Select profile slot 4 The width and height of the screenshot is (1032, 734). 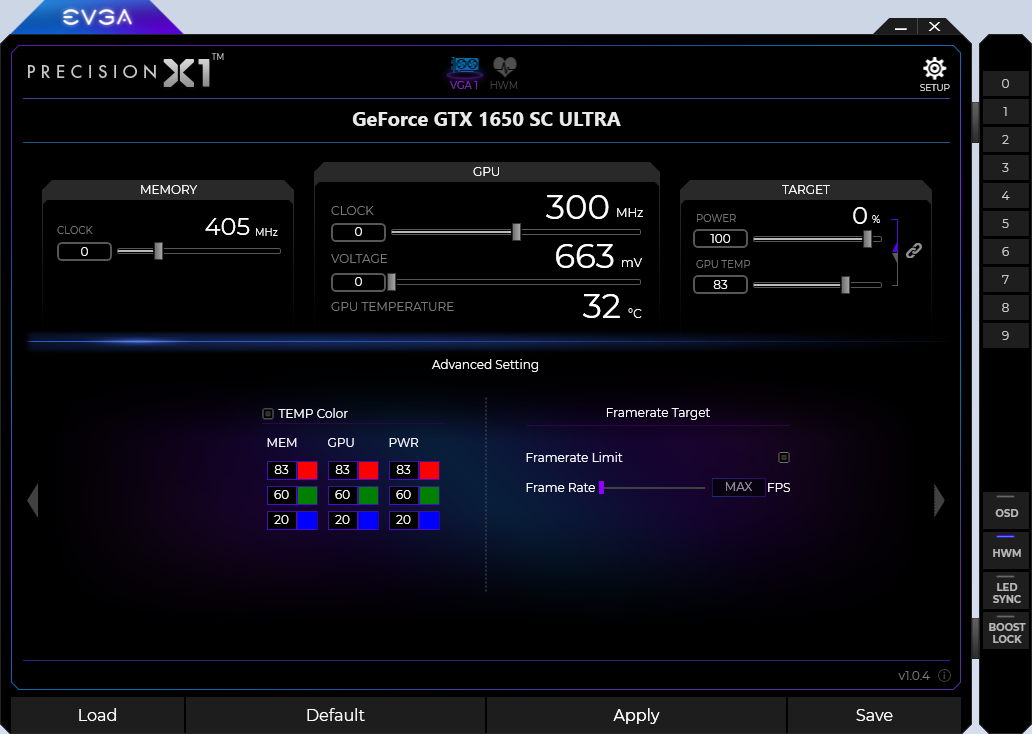[1005, 196]
